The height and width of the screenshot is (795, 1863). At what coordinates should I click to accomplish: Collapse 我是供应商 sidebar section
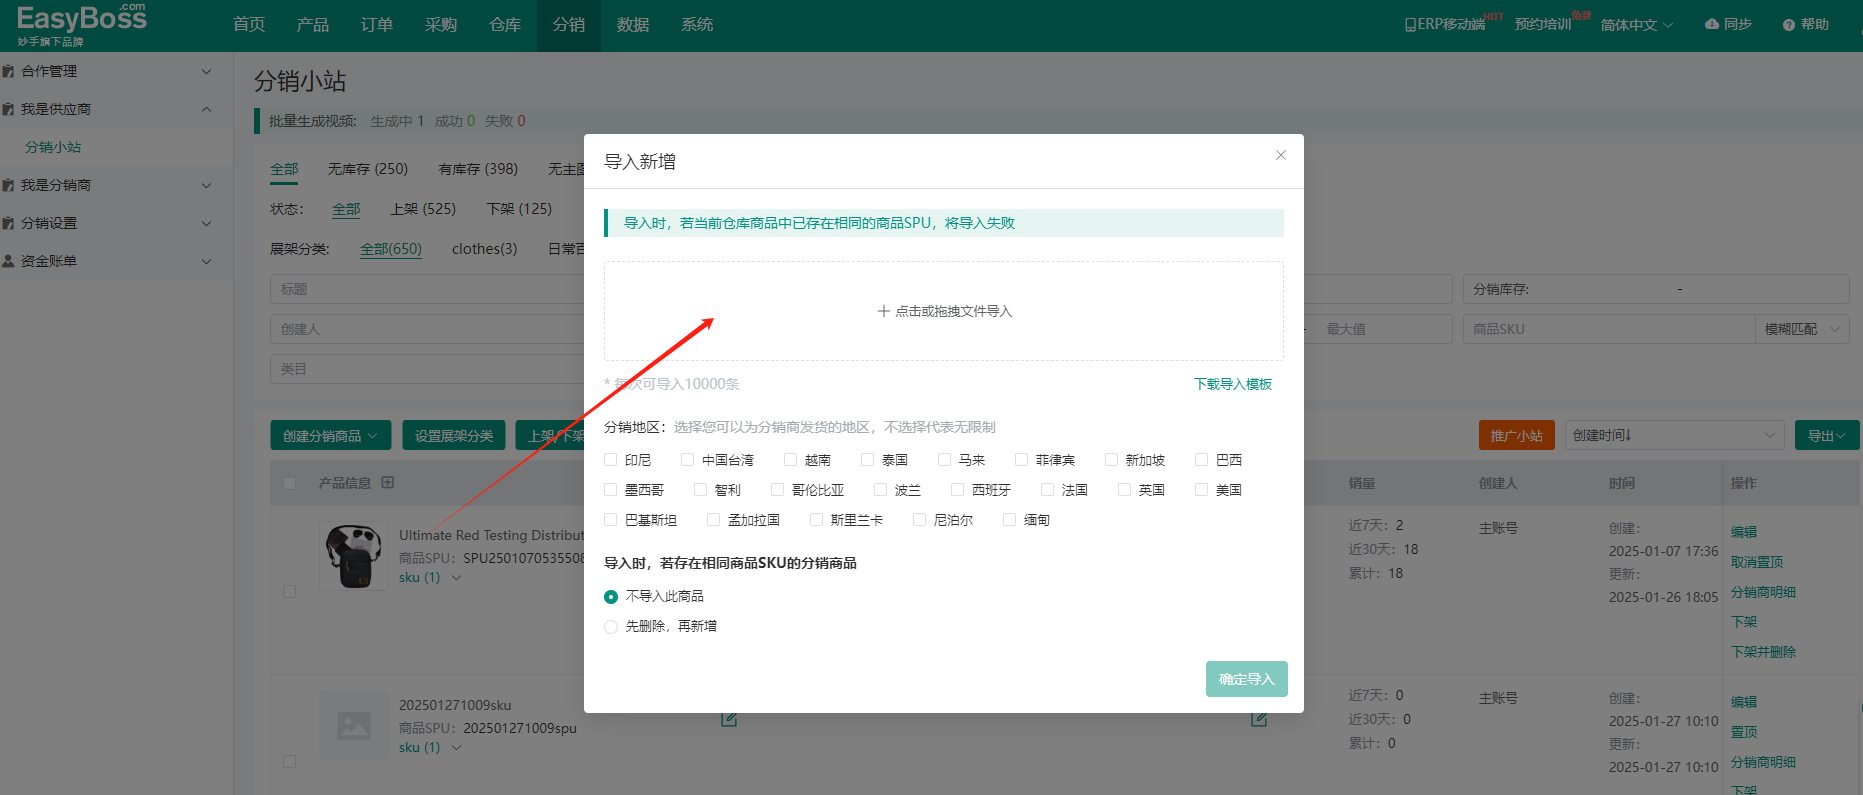click(206, 109)
